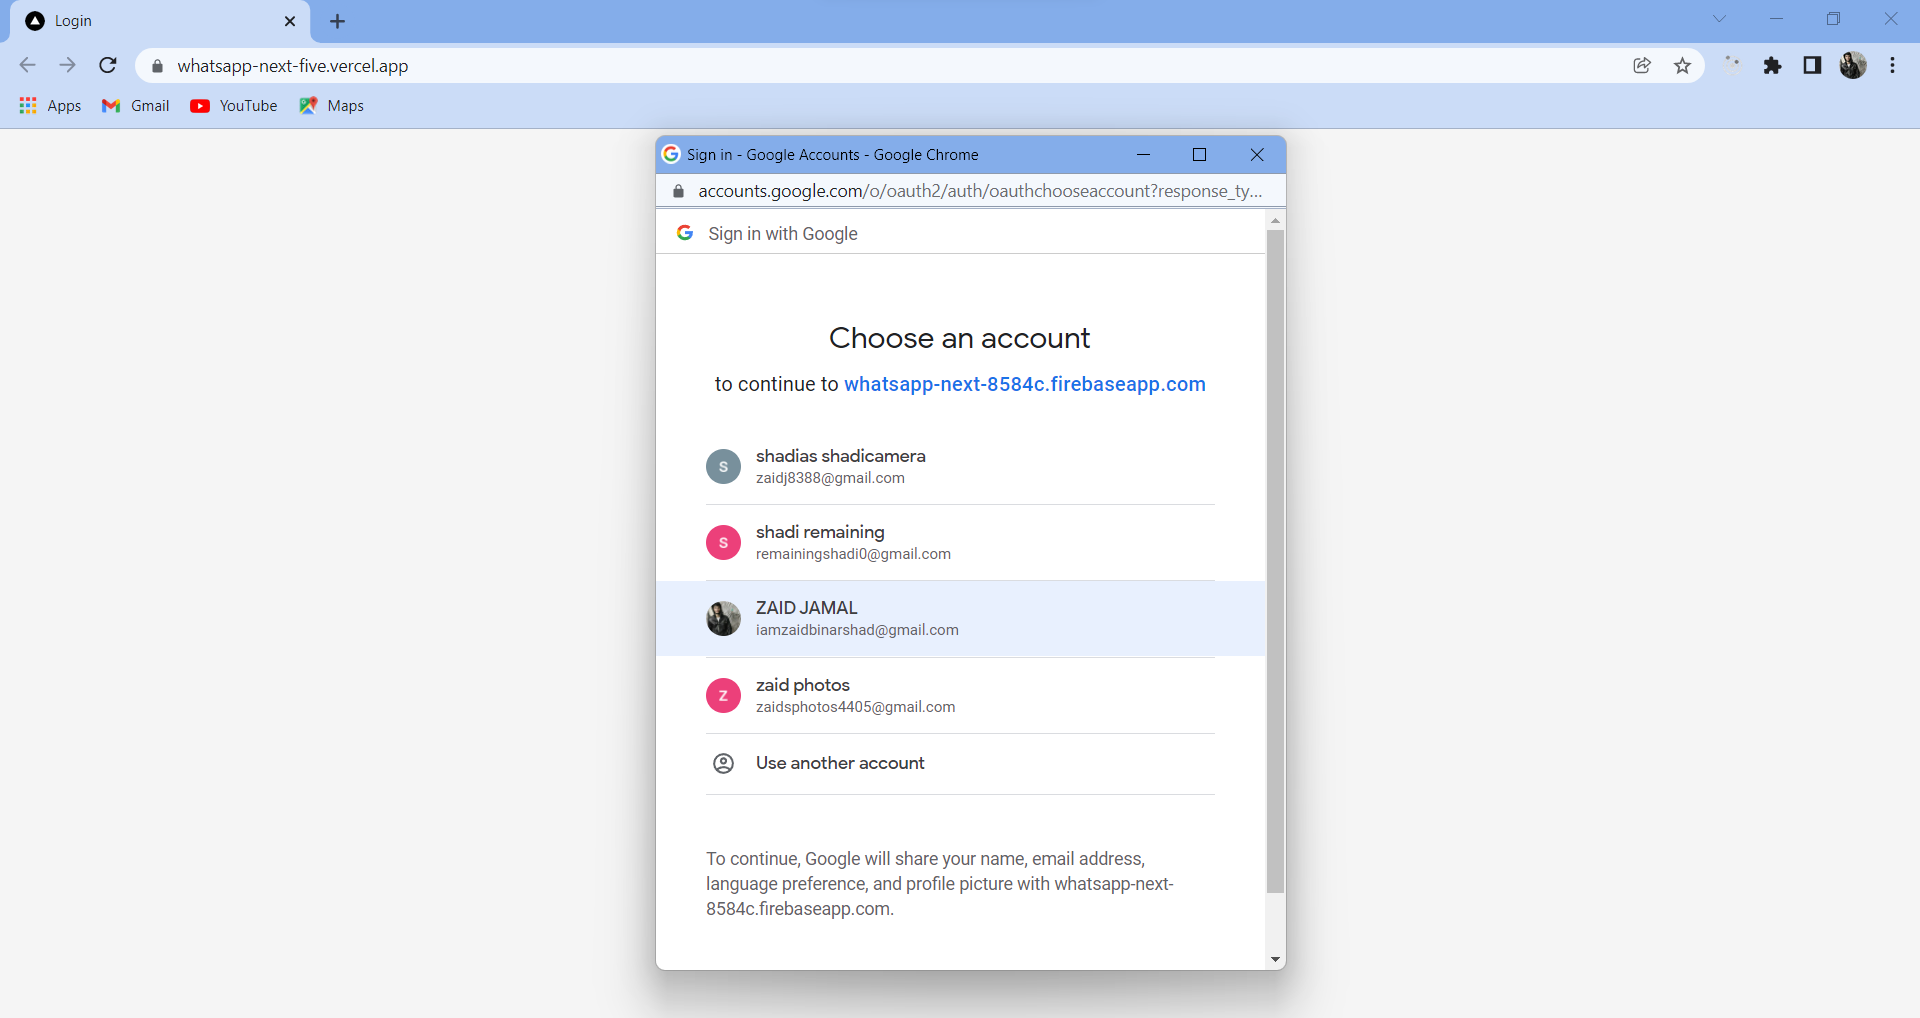Click the Google logo beside Sign in with Google
Image resolution: width=1920 pixels, height=1018 pixels.
pyautogui.click(x=685, y=233)
